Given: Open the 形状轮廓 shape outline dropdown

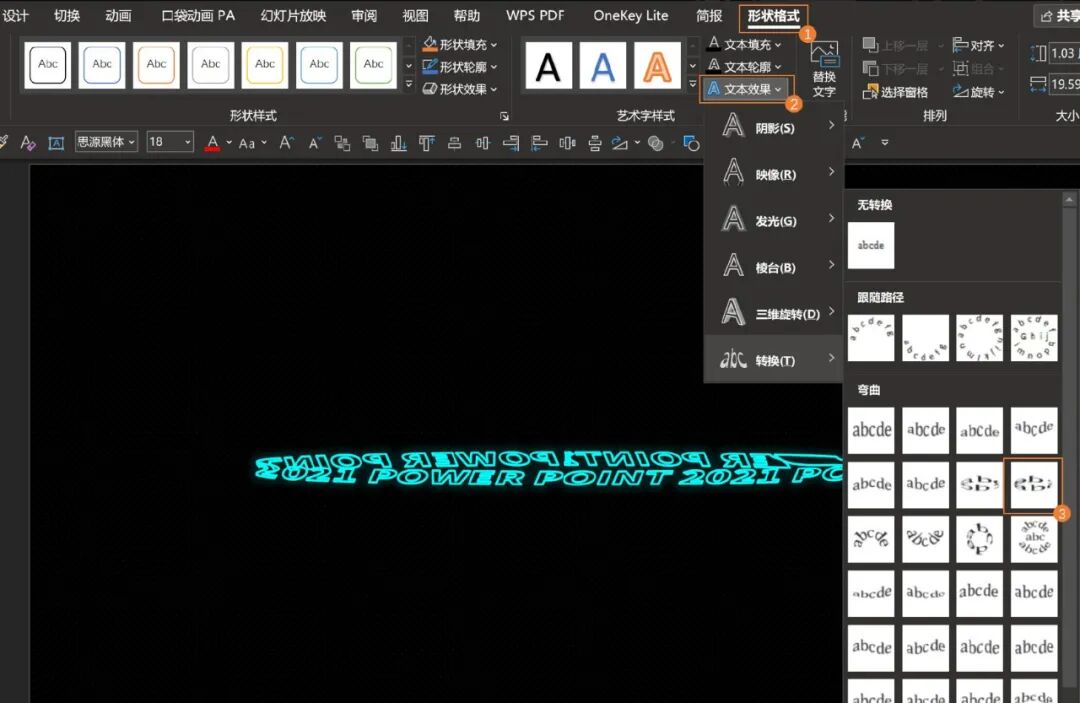Looking at the screenshot, I should coord(460,67).
